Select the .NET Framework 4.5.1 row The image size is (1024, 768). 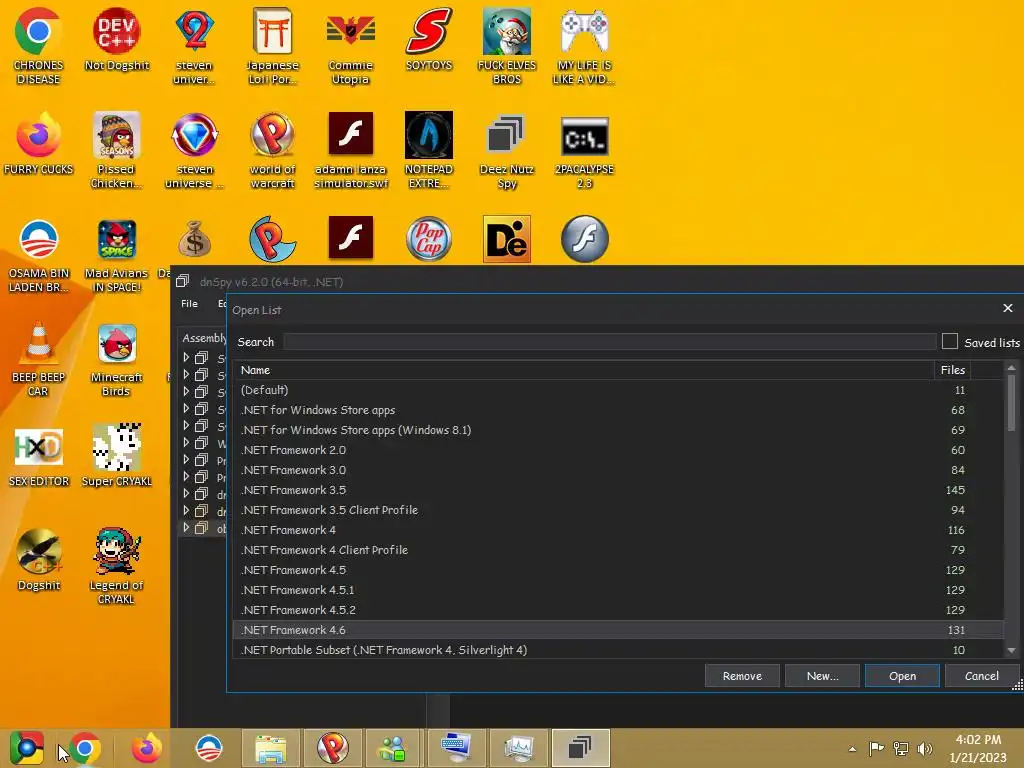618,590
